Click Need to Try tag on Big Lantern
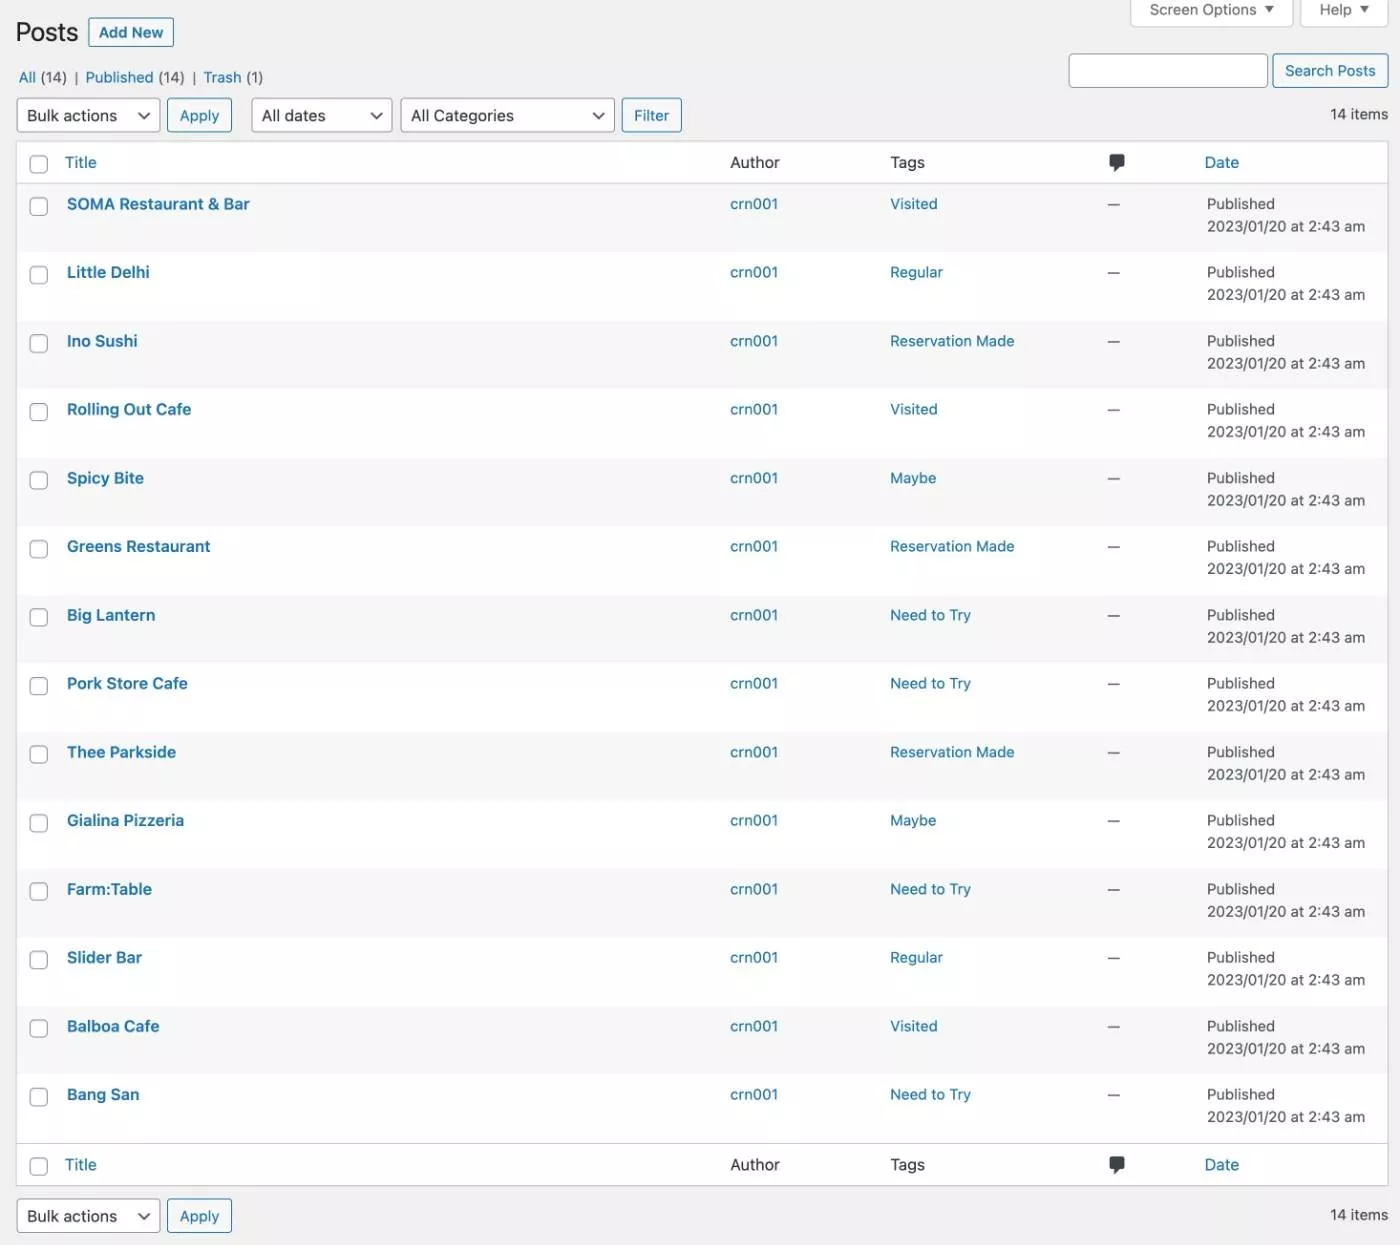Image resolution: width=1400 pixels, height=1245 pixels. point(930,616)
